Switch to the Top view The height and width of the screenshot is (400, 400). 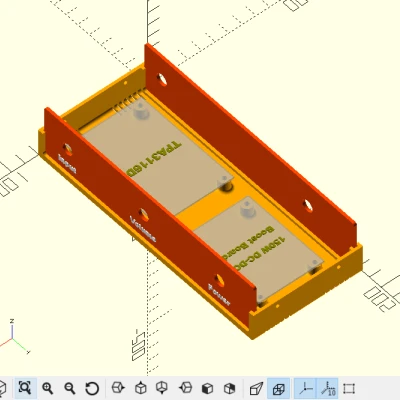141,388
